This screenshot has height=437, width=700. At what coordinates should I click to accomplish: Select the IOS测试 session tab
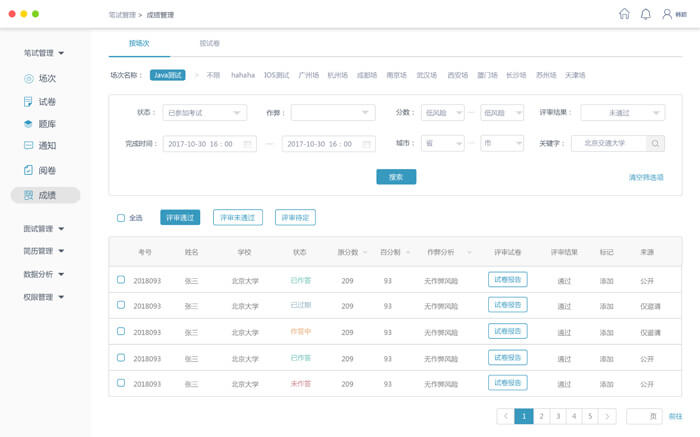(277, 75)
